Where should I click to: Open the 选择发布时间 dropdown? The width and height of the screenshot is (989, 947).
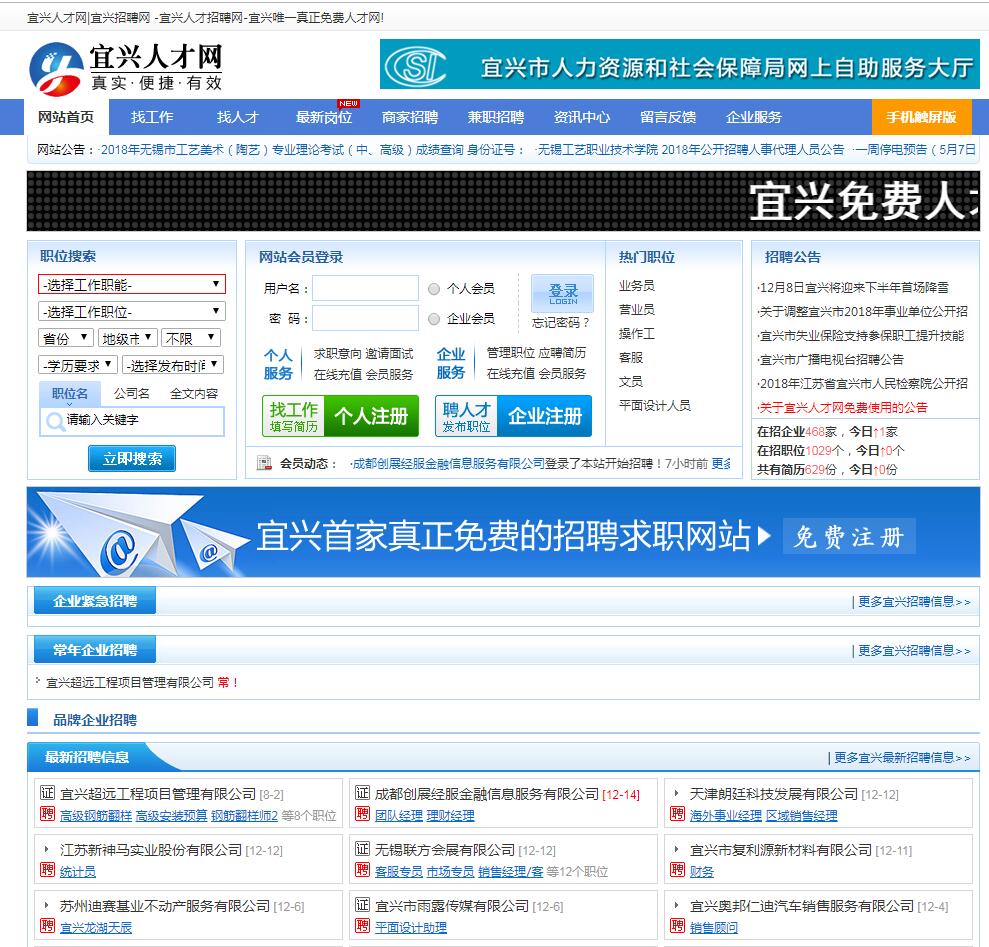(x=172, y=365)
